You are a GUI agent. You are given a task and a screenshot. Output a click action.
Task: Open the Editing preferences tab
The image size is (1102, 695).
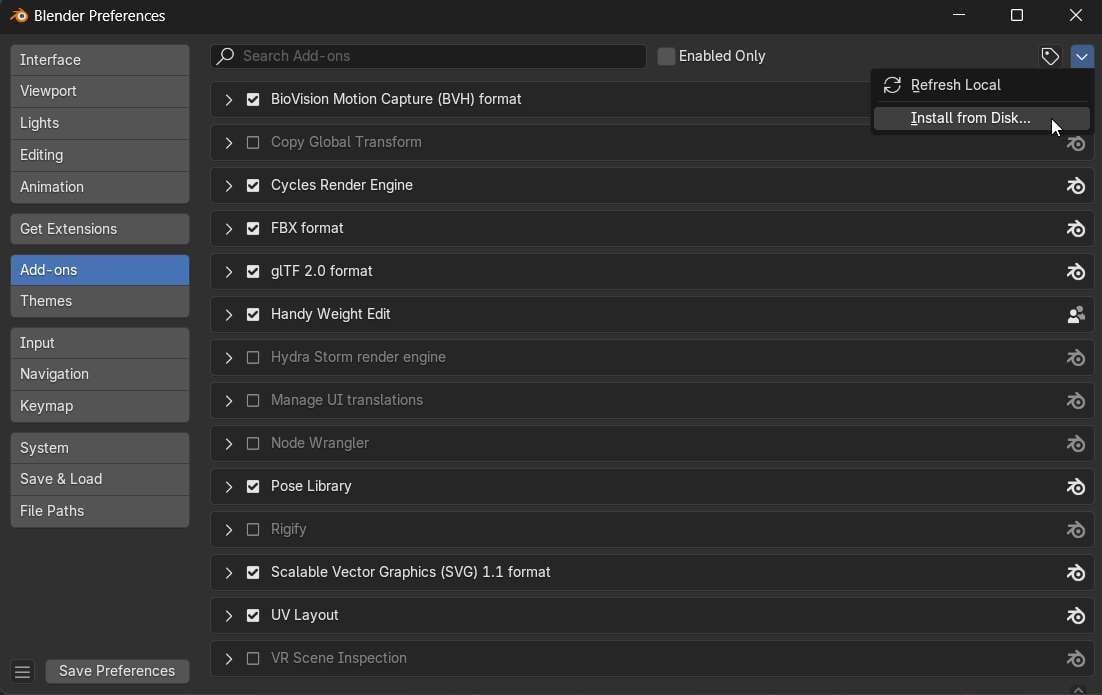pos(100,155)
